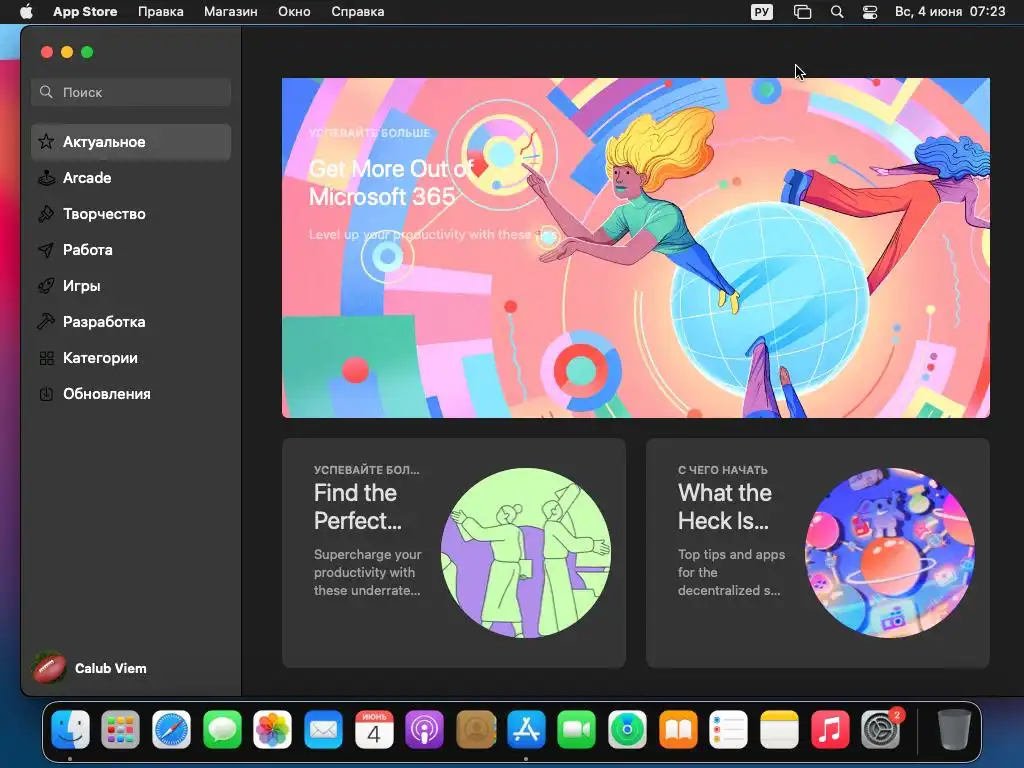Open Contacts from the Dock
This screenshot has height=768, width=1024.
[x=475, y=729]
